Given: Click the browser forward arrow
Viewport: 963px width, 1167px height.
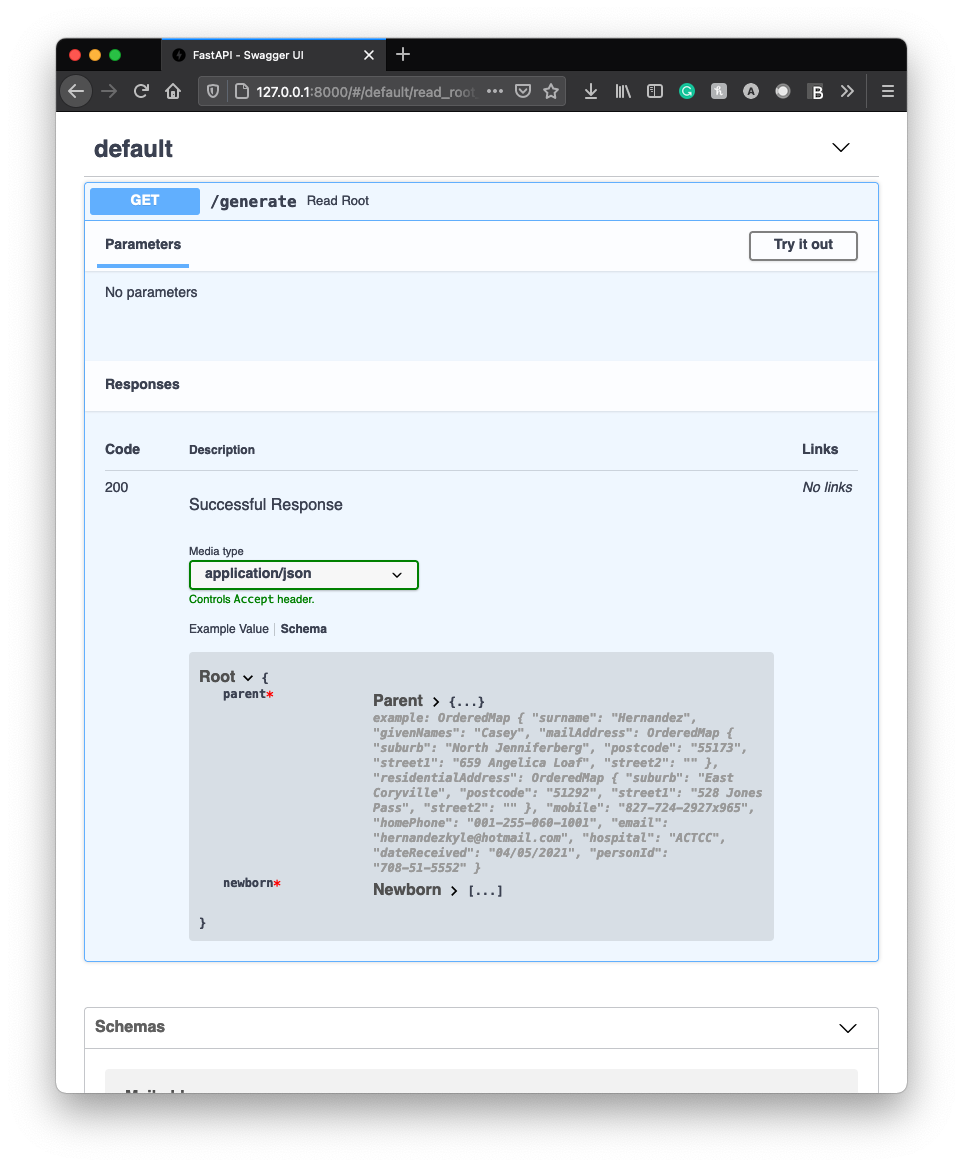Looking at the screenshot, I should 109,92.
